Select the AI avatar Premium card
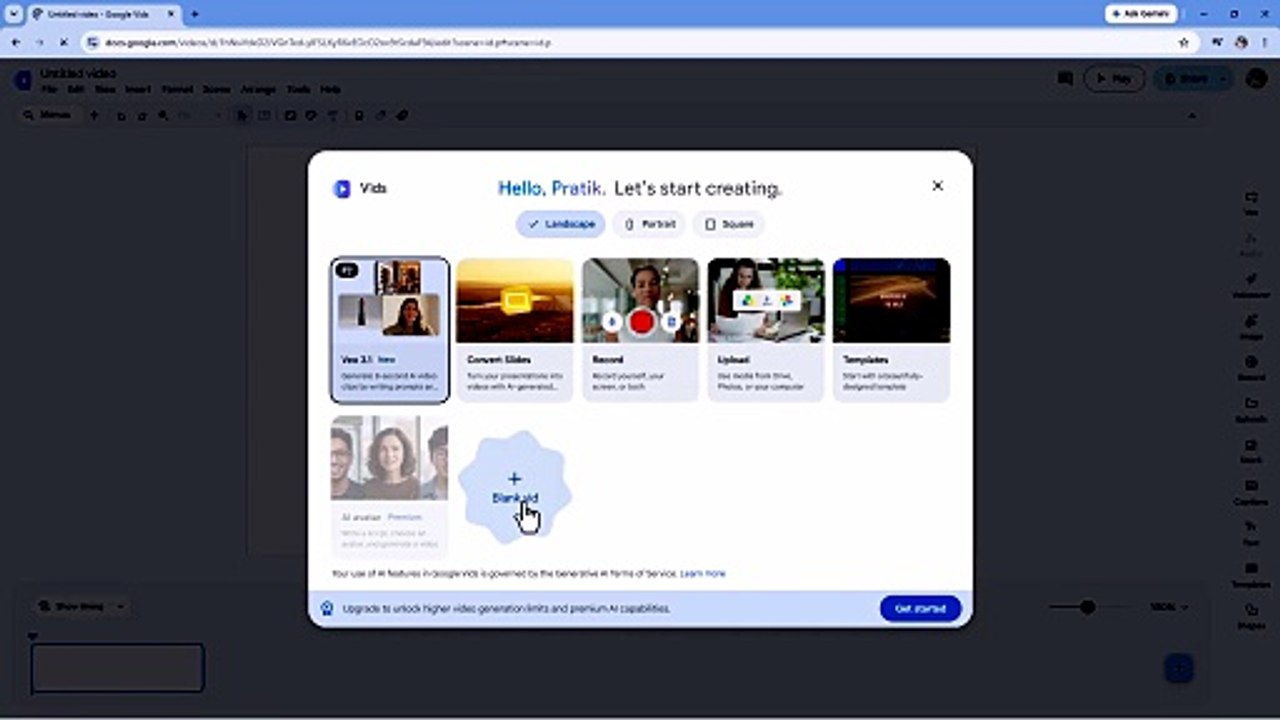The image size is (1280, 720). pyautogui.click(x=390, y=486)
